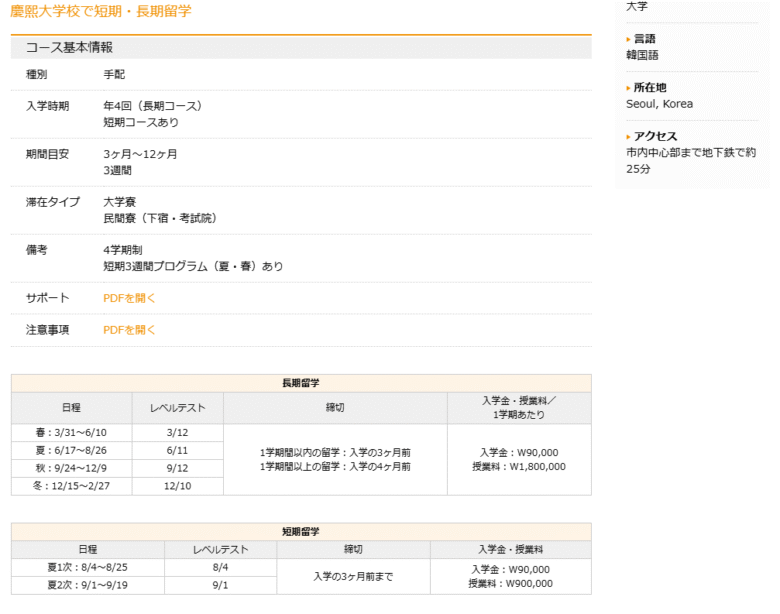This screenshot has width=780, height=614.
Task: Click the 期間目安 row label
Action: point(47,154)
